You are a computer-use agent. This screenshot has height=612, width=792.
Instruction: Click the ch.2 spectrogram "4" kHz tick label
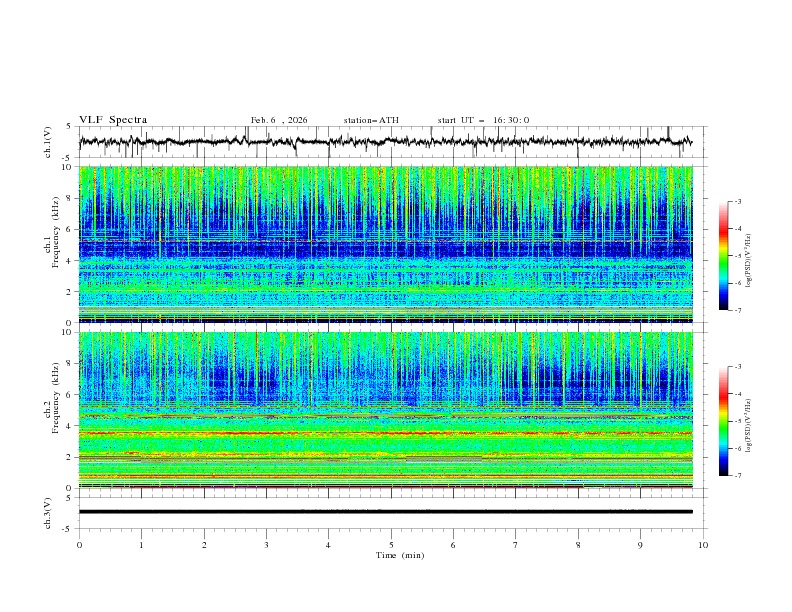(69, 426)
